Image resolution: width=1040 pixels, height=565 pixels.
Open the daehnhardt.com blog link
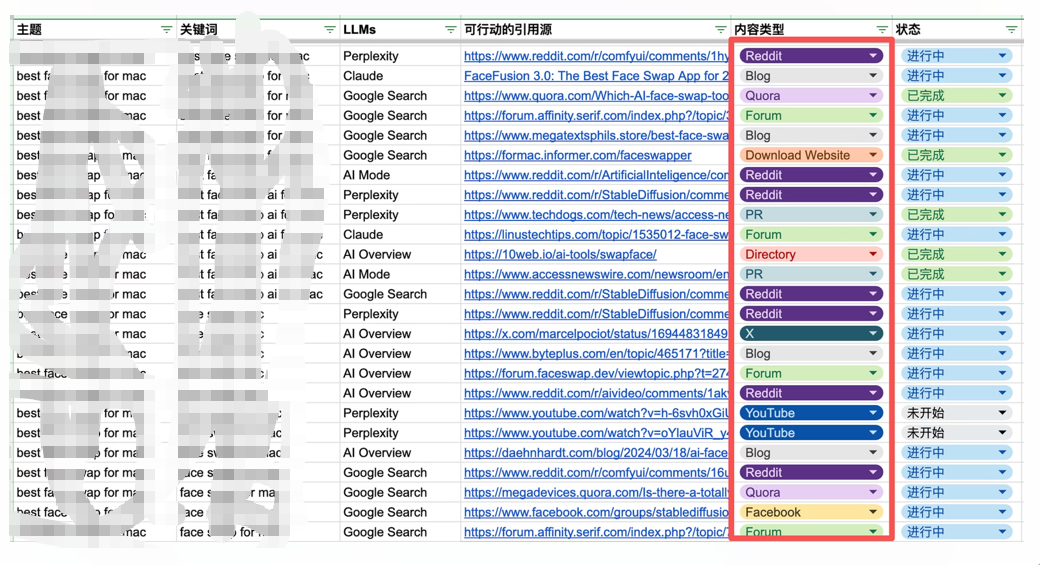click(596, 453)
